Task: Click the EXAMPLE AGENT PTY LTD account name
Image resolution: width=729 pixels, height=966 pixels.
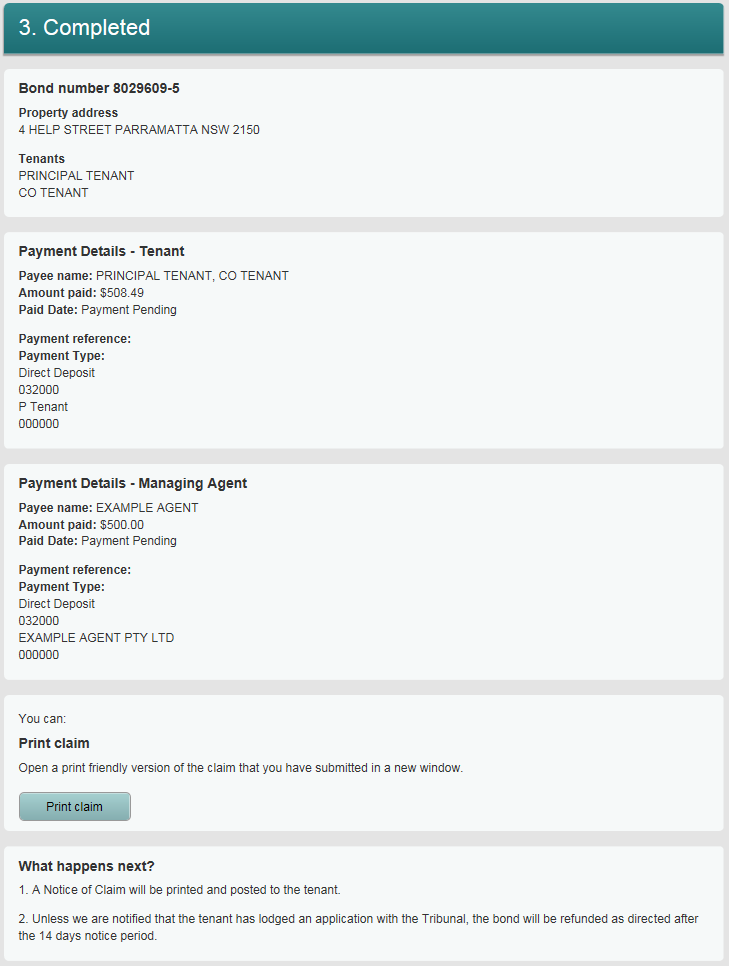Action: [95, 637]
